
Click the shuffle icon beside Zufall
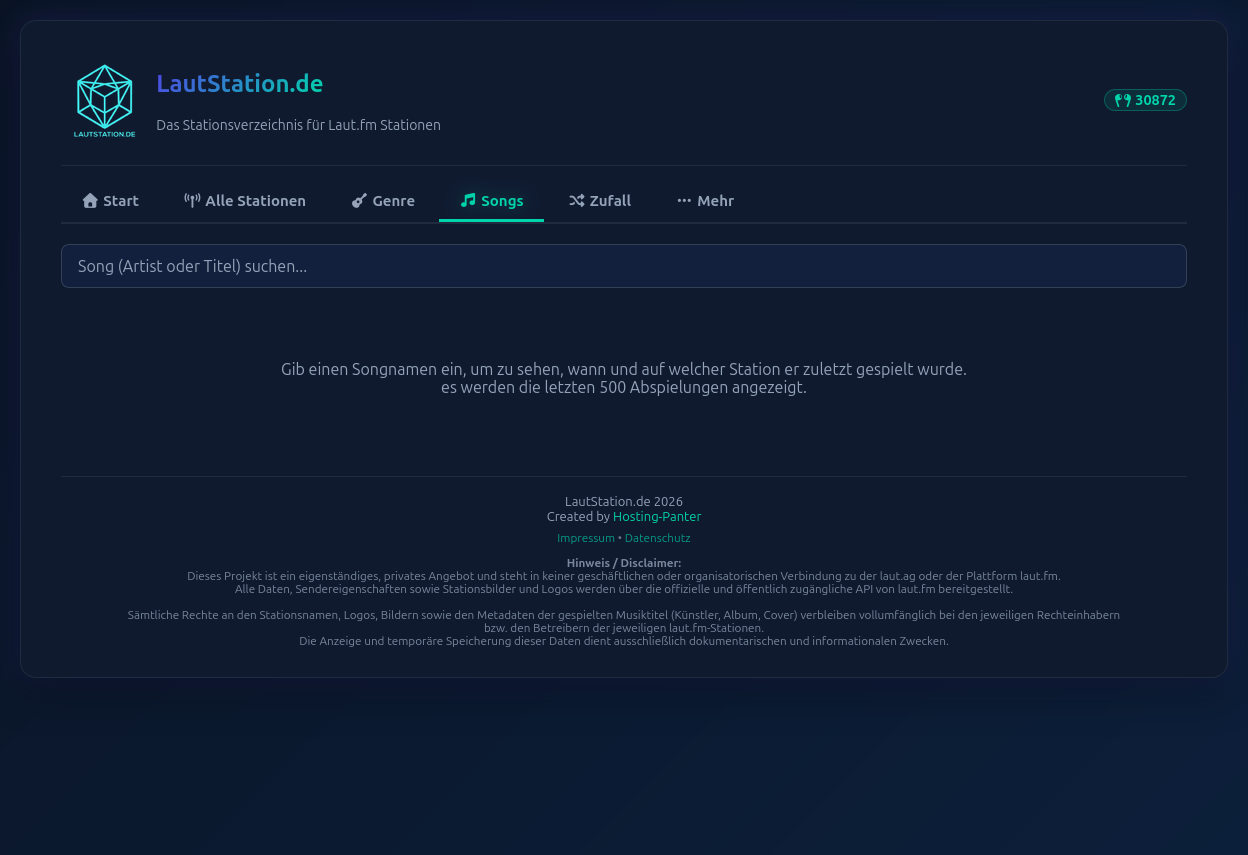(577, 201)
